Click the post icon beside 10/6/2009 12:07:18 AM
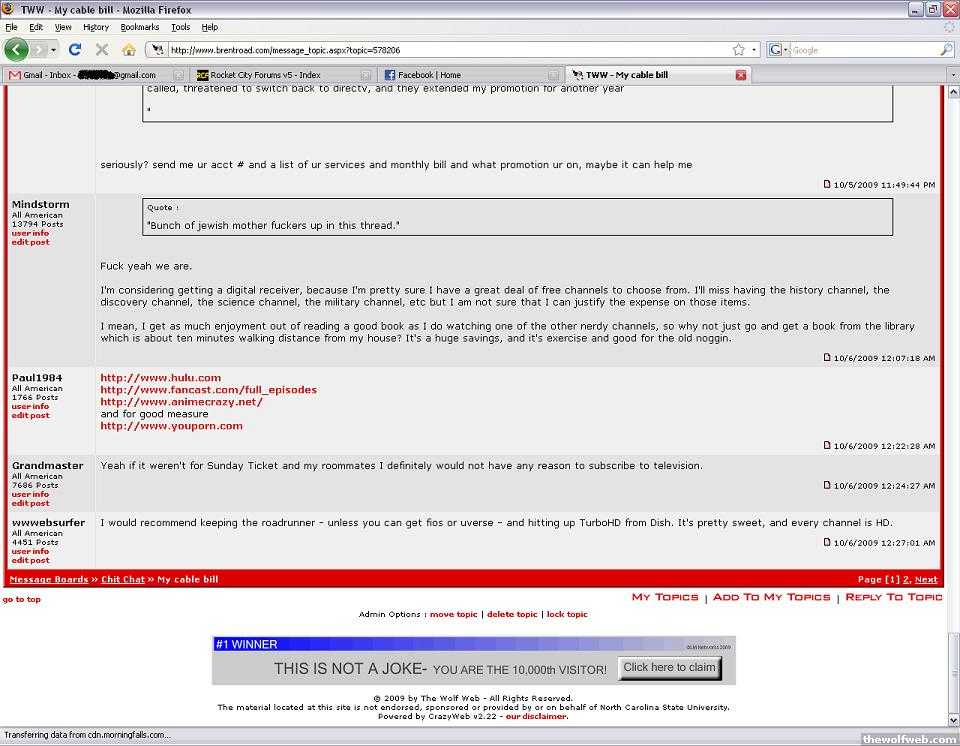 point(827,357)
